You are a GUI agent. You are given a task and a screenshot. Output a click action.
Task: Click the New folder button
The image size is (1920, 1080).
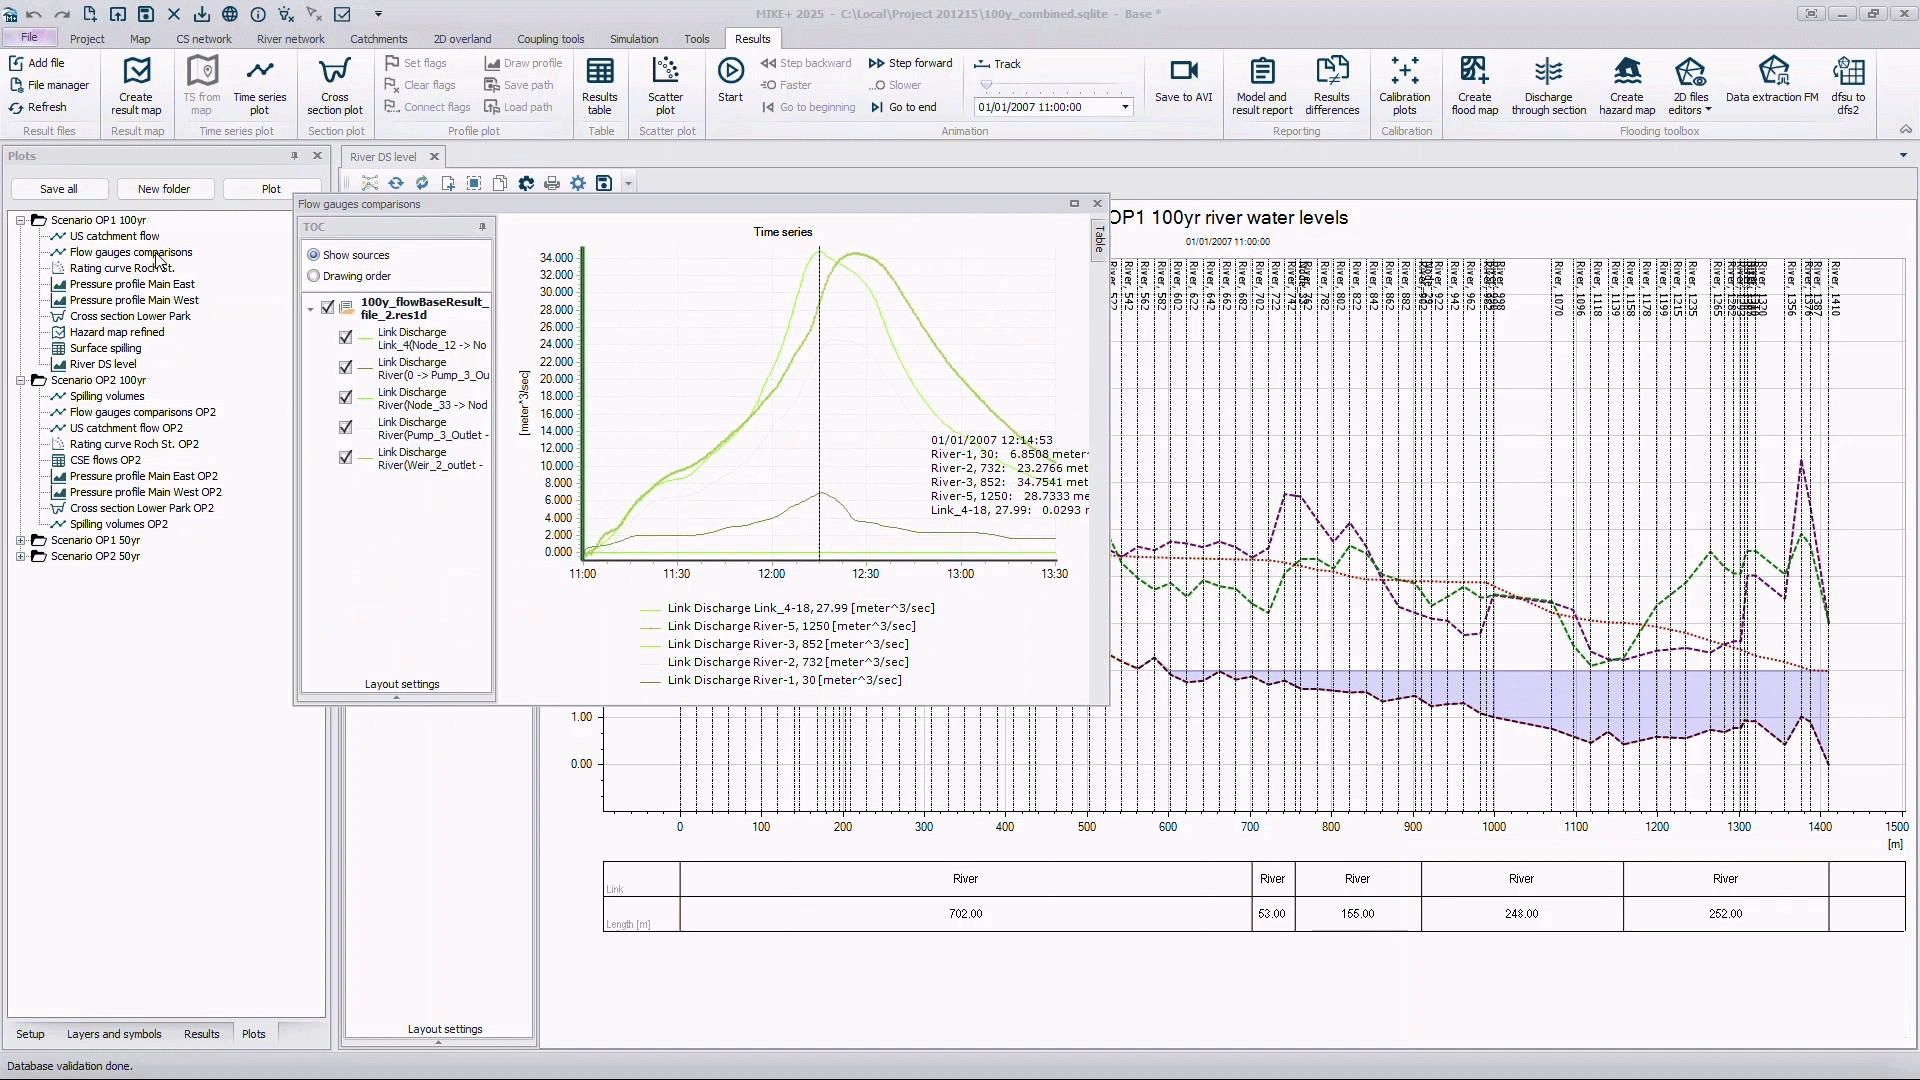(163, 189)
